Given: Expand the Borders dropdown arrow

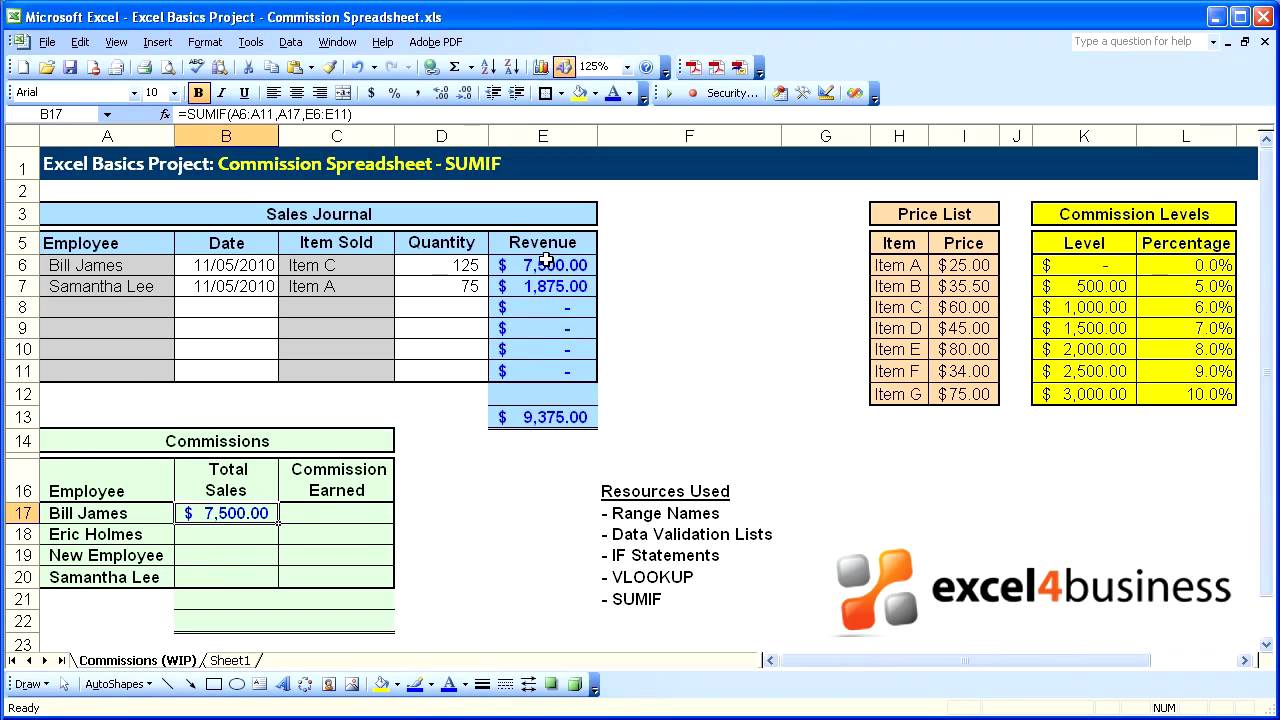Looking at the screenshot, I should point(561,93).
